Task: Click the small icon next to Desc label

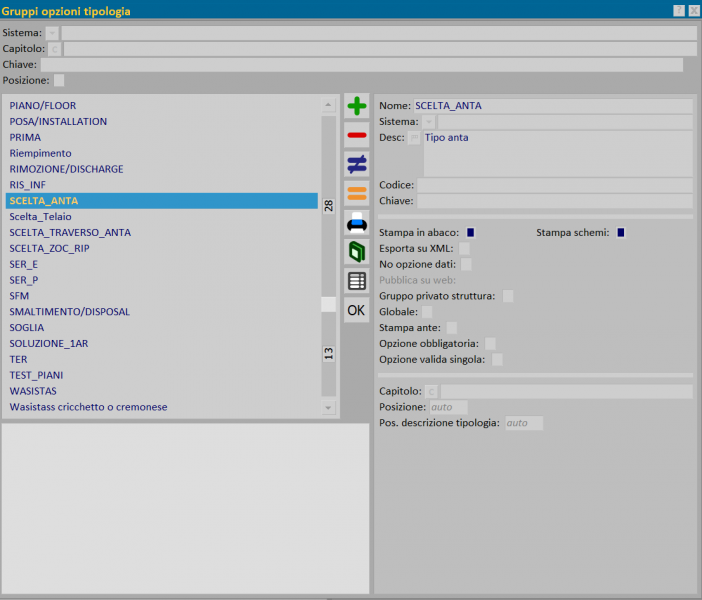Action: tap(414, 137)
